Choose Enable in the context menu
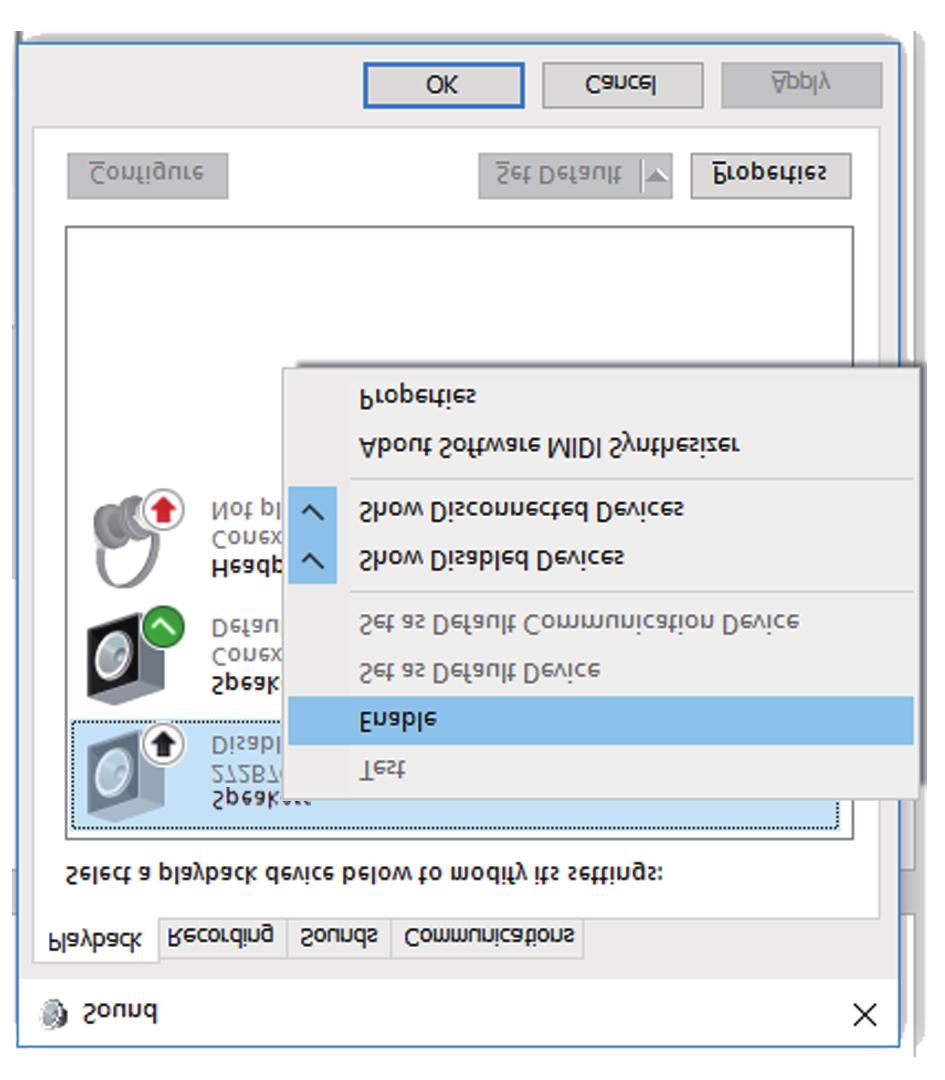 [601, 720]
